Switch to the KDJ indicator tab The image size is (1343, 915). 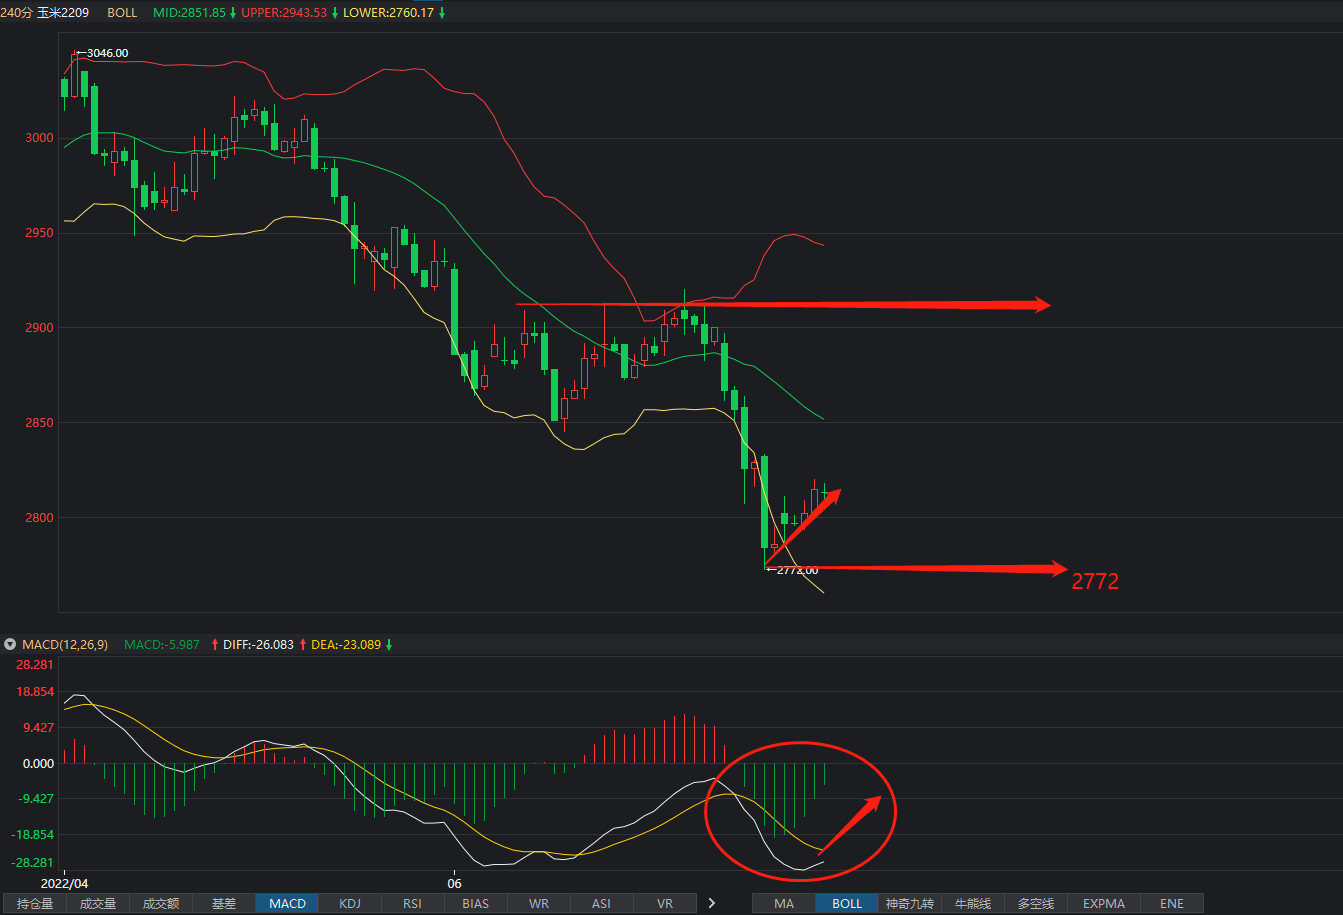click(350, 903)
